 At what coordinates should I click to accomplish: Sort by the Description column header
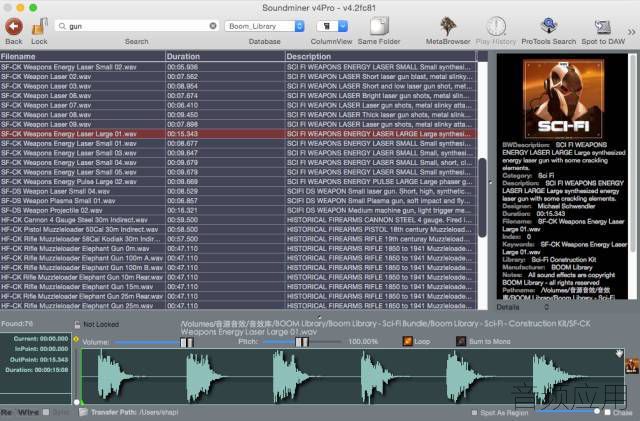pos(380,56)
